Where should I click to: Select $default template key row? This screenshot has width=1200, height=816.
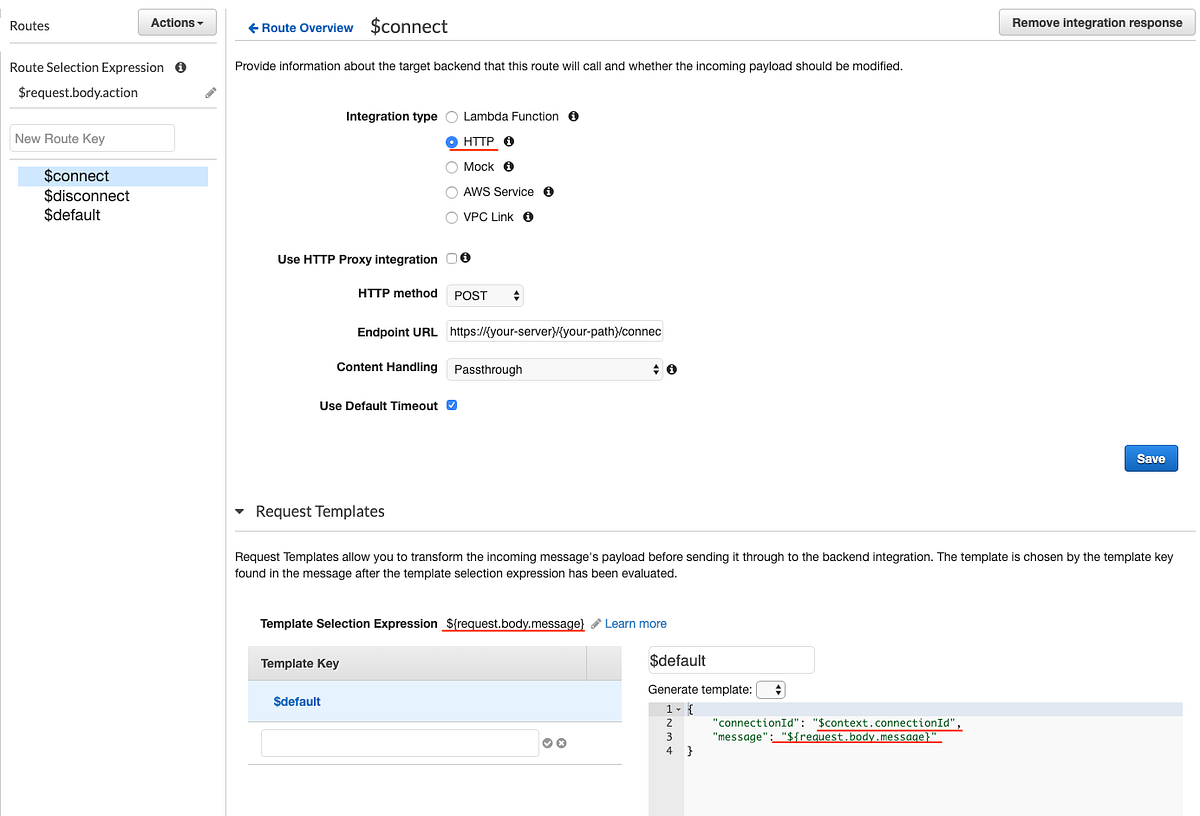pyautogui.click(x=435, y=701)
